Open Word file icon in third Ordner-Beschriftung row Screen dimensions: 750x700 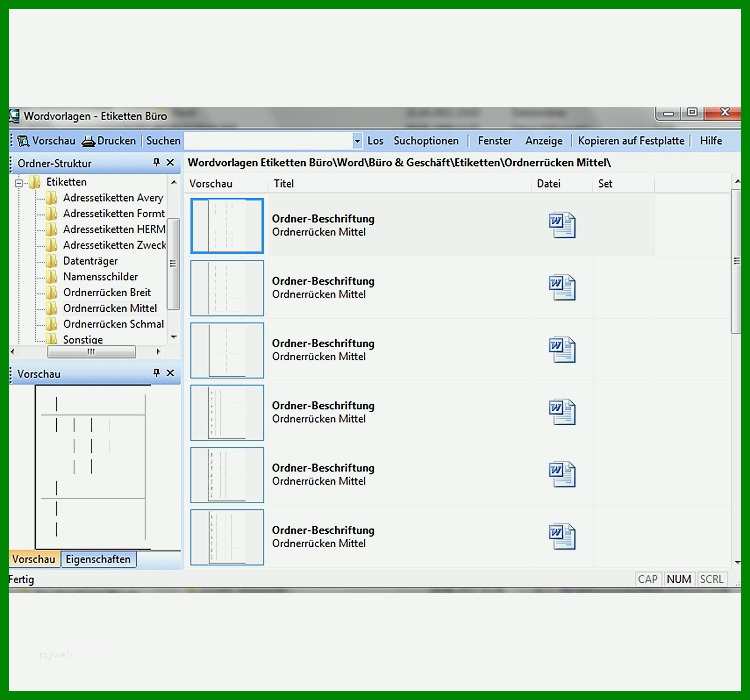[x=562, y=350]
